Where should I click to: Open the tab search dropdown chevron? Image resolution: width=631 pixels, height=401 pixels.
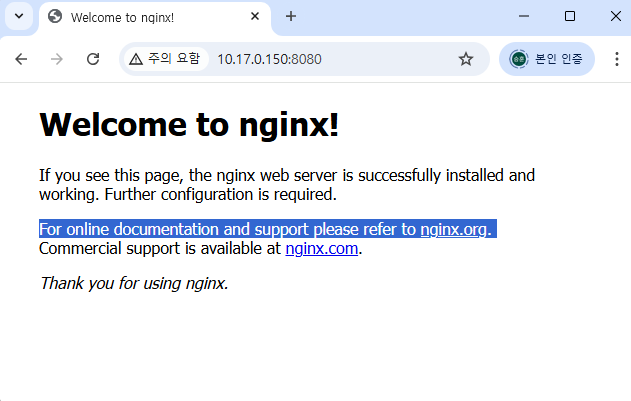19,16
